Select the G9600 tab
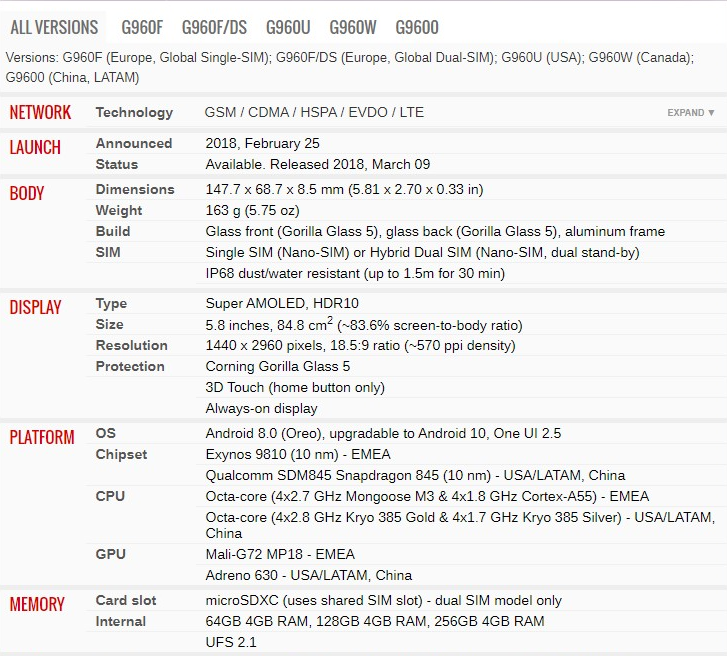The height and width of the screenshot is (656, 727). point(417,27)
